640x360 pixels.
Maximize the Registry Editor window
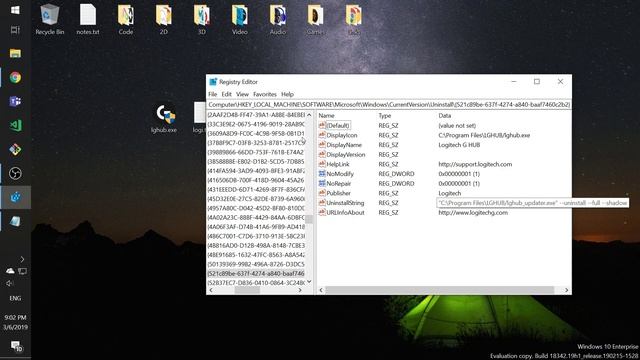click(537, 82)
